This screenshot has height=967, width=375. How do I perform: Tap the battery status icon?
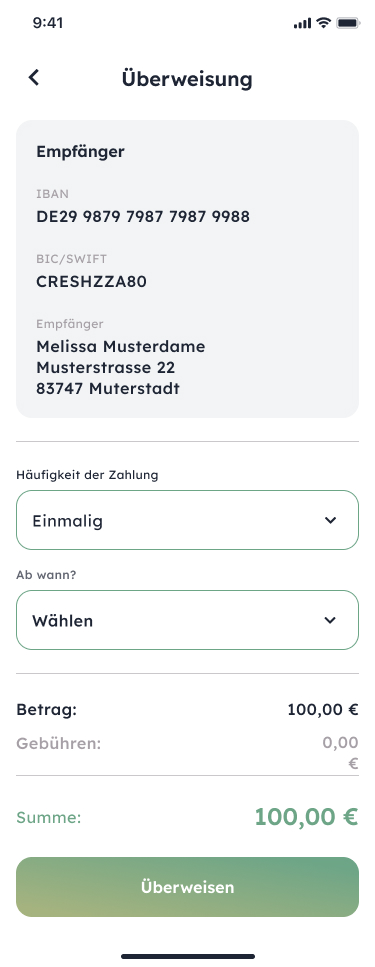(348, 23)
